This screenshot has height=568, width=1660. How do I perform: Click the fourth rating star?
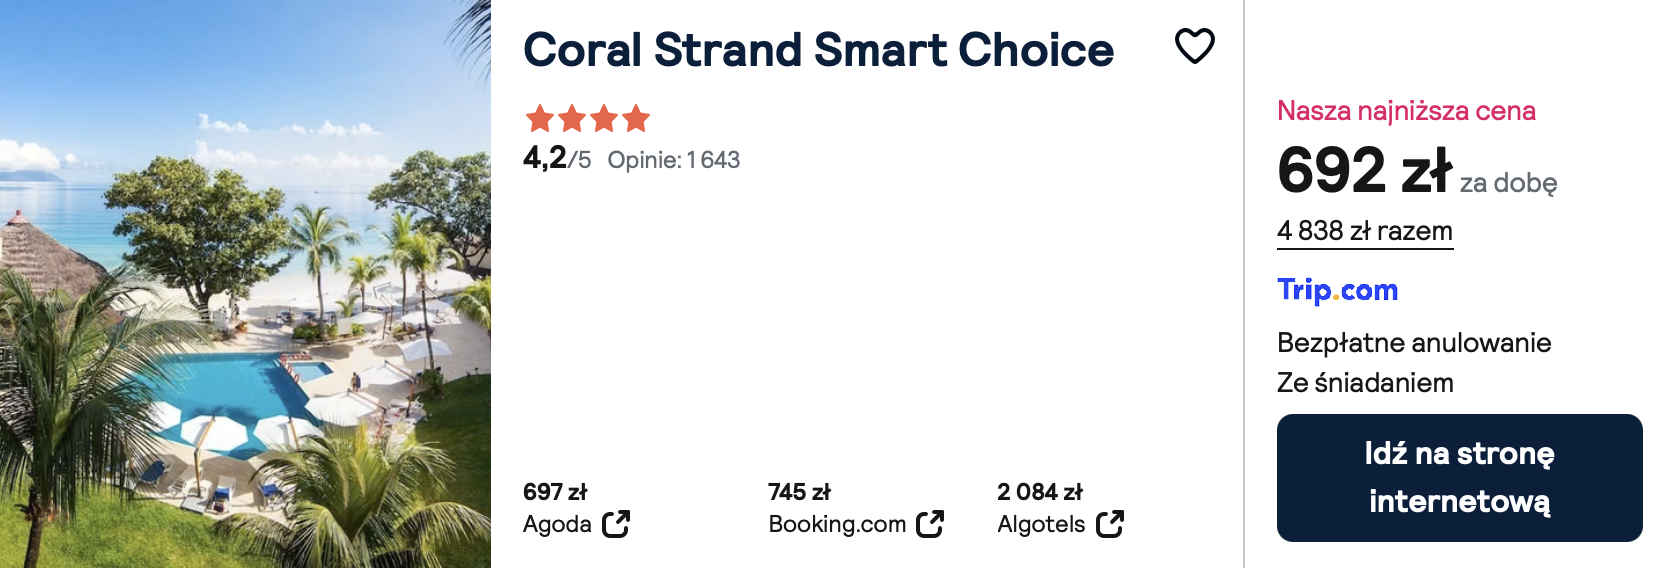tap(636, 119)
